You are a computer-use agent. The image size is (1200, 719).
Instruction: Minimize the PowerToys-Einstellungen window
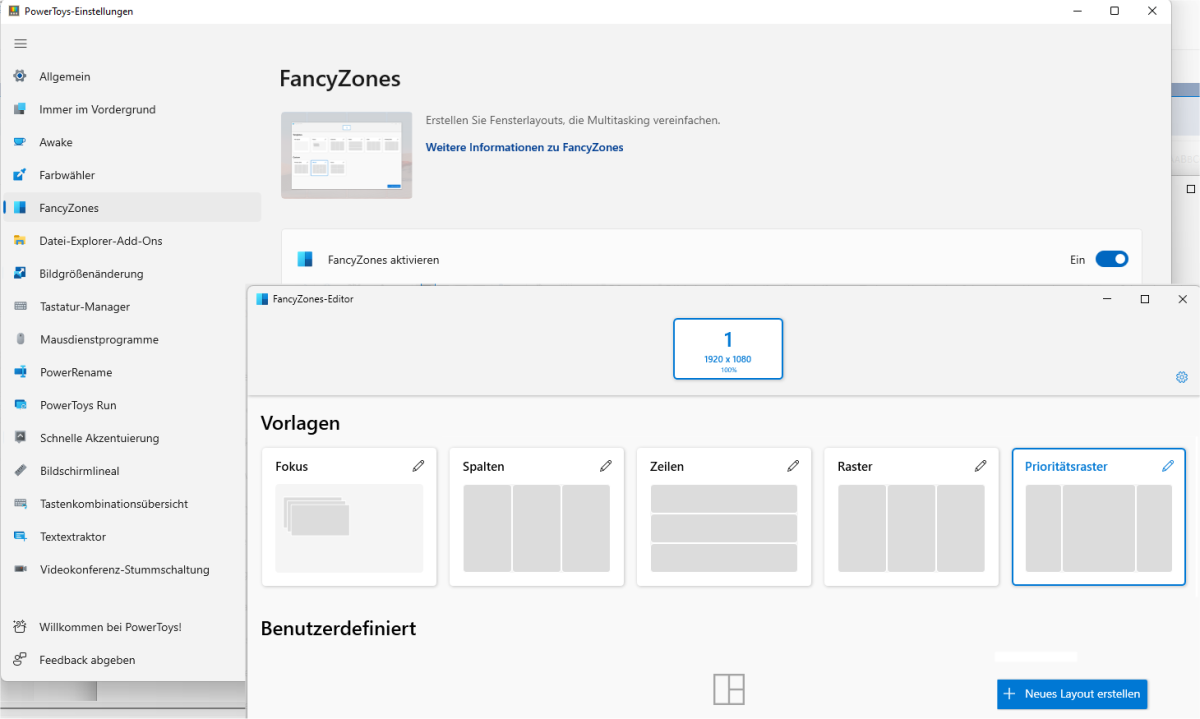point(1075,11)
